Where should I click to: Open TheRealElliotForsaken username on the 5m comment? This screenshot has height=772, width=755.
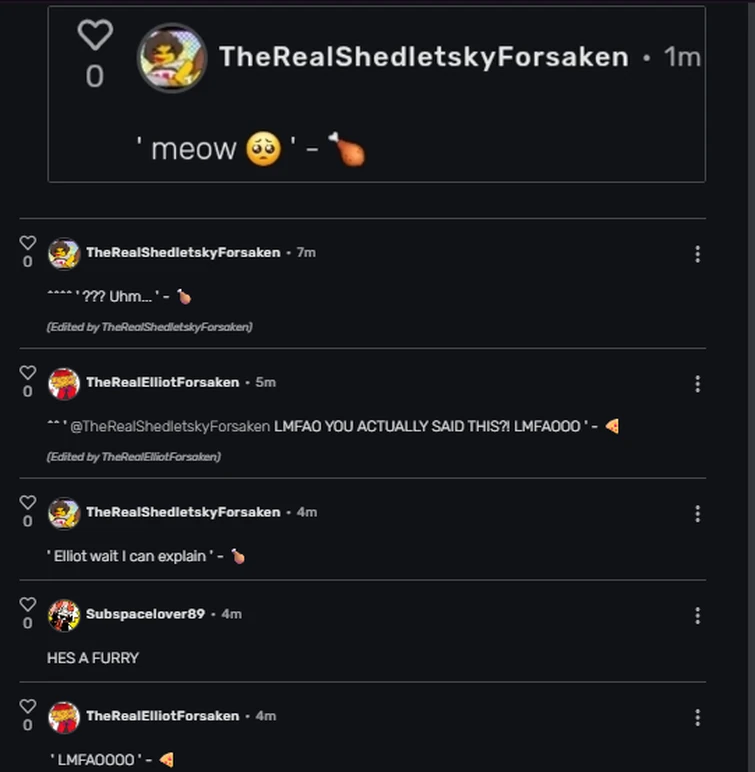[x=163, y=383]
